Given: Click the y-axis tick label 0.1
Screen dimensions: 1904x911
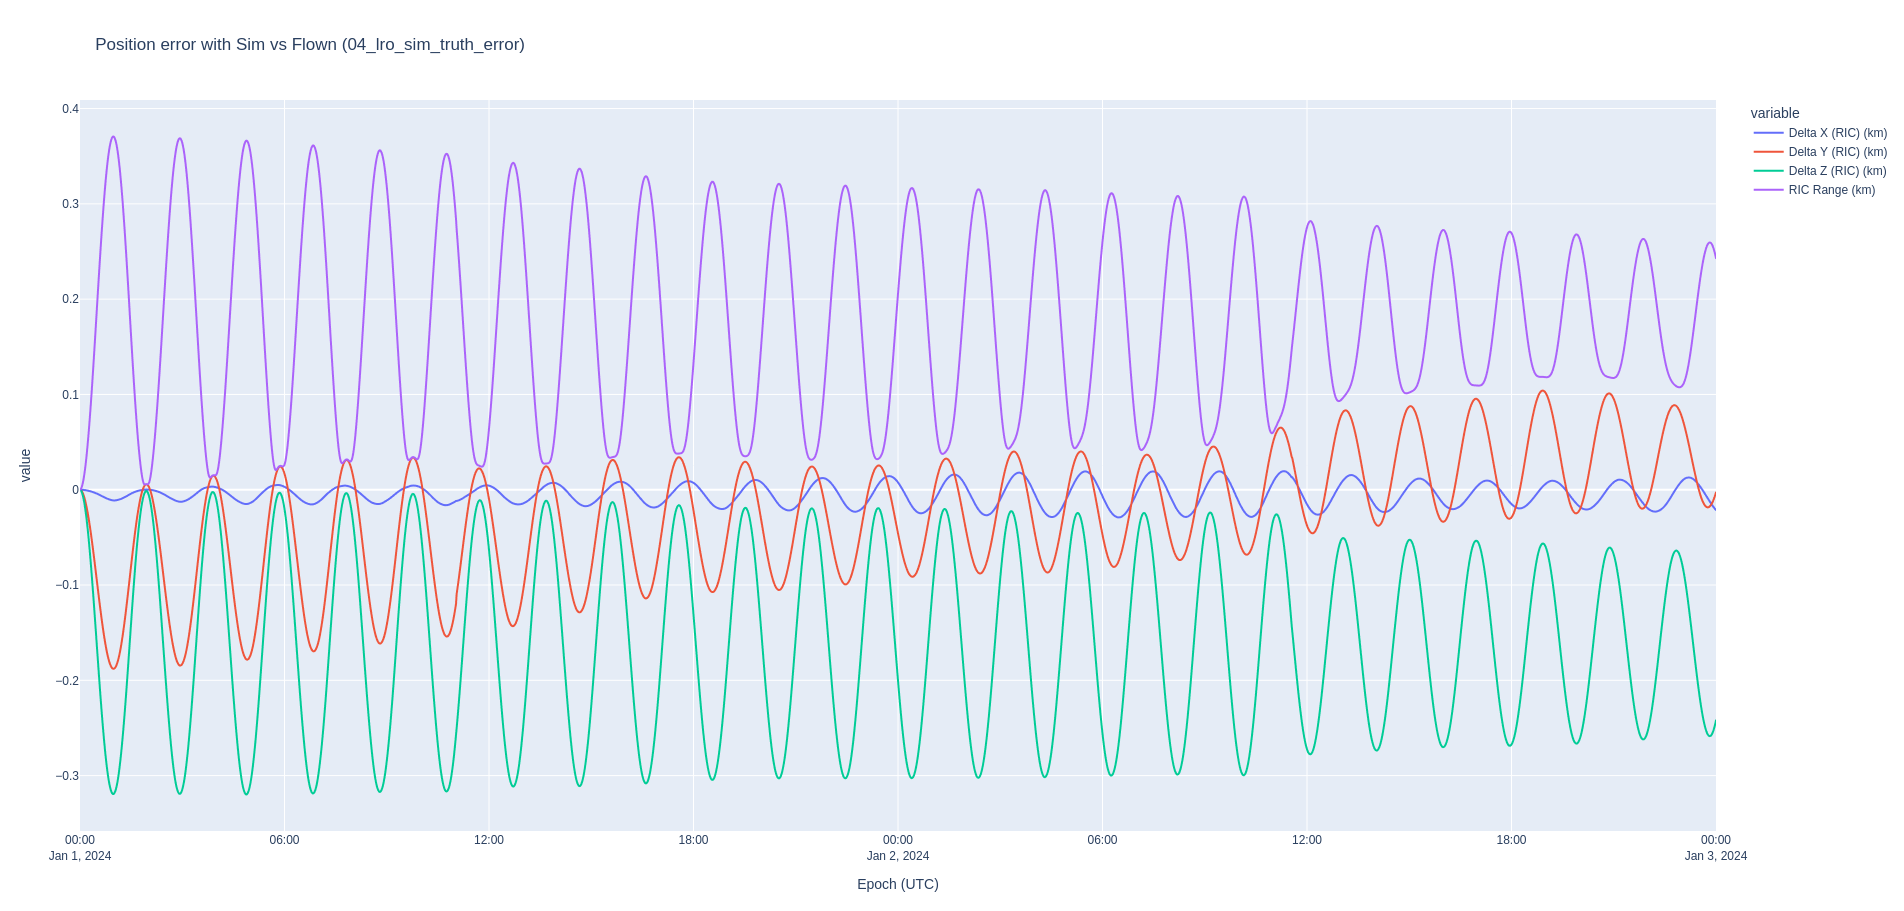Looking at the screenshot, I should click(71, 395).
